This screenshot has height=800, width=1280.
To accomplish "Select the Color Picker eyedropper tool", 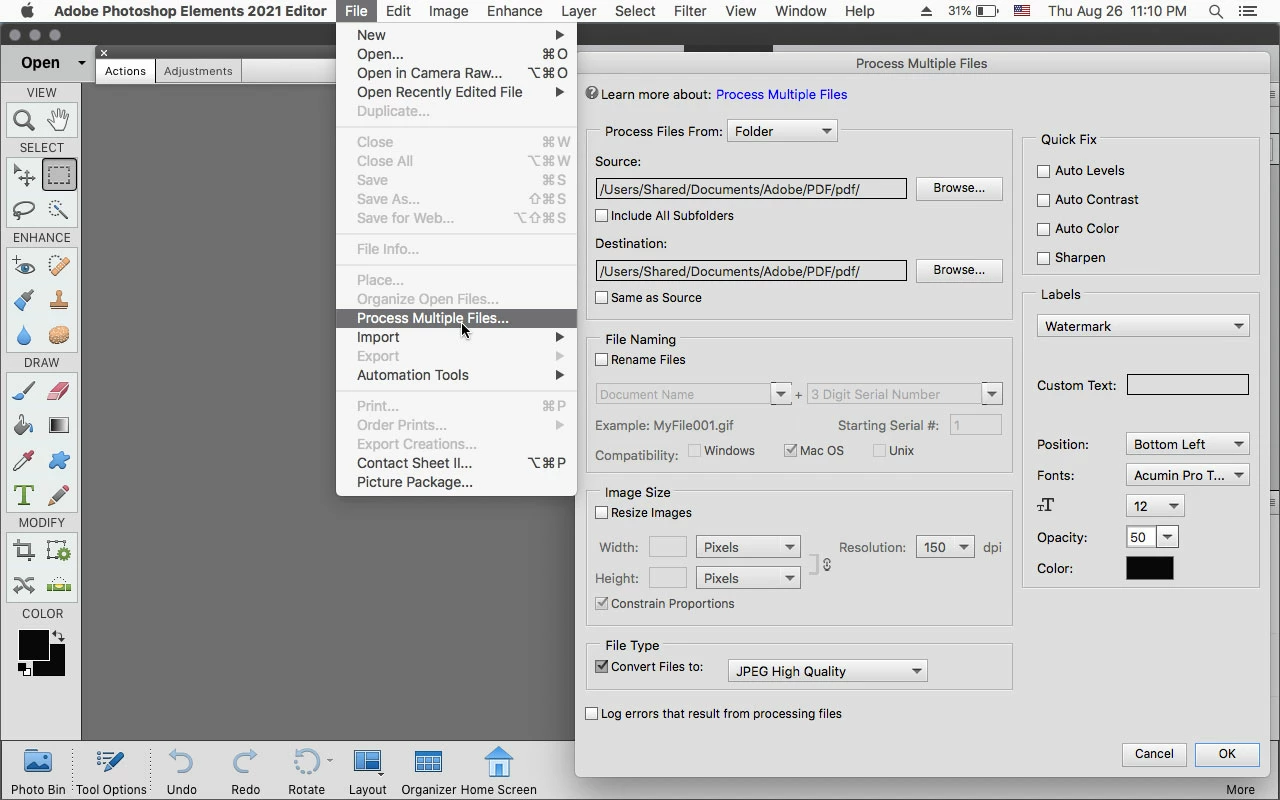I will pyautogui.click(x=24, y=460).
